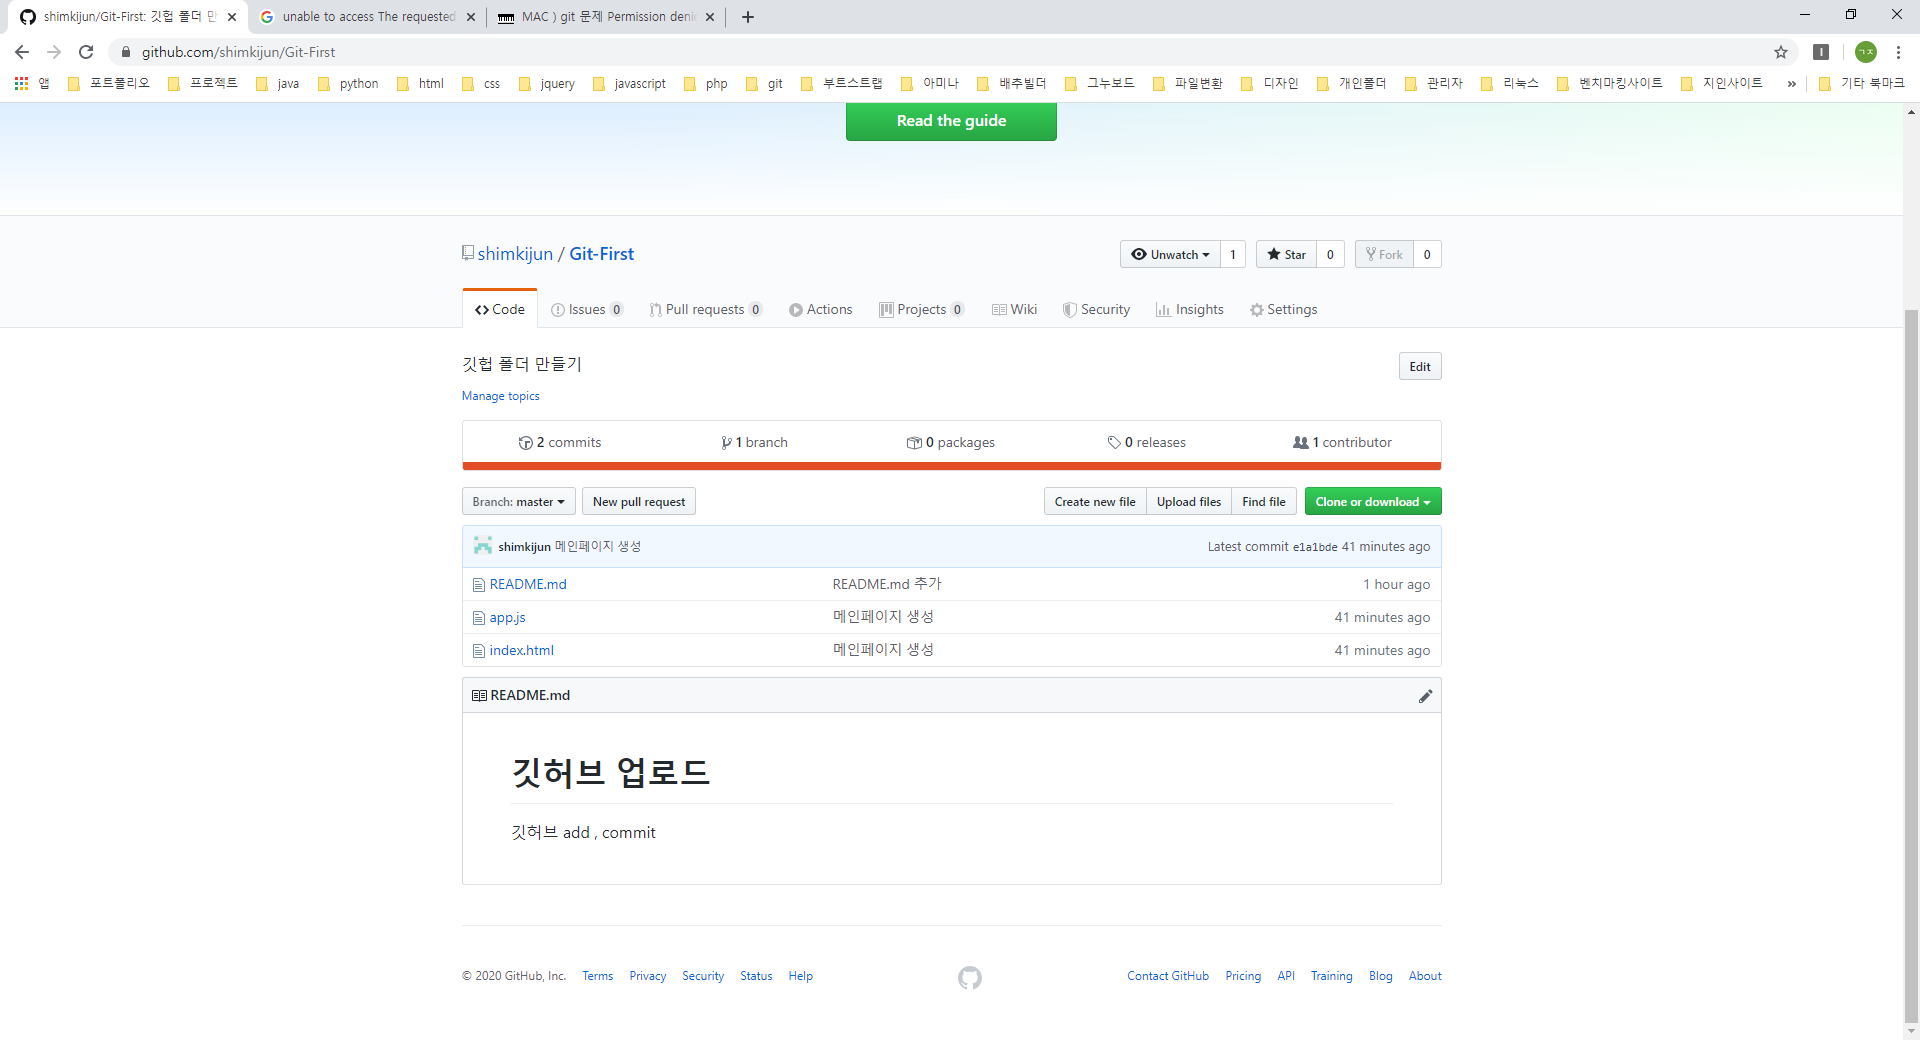1920x1040 pixels.
Task: Edit README.md with the pencil icon
Action: coord(1425,696)
